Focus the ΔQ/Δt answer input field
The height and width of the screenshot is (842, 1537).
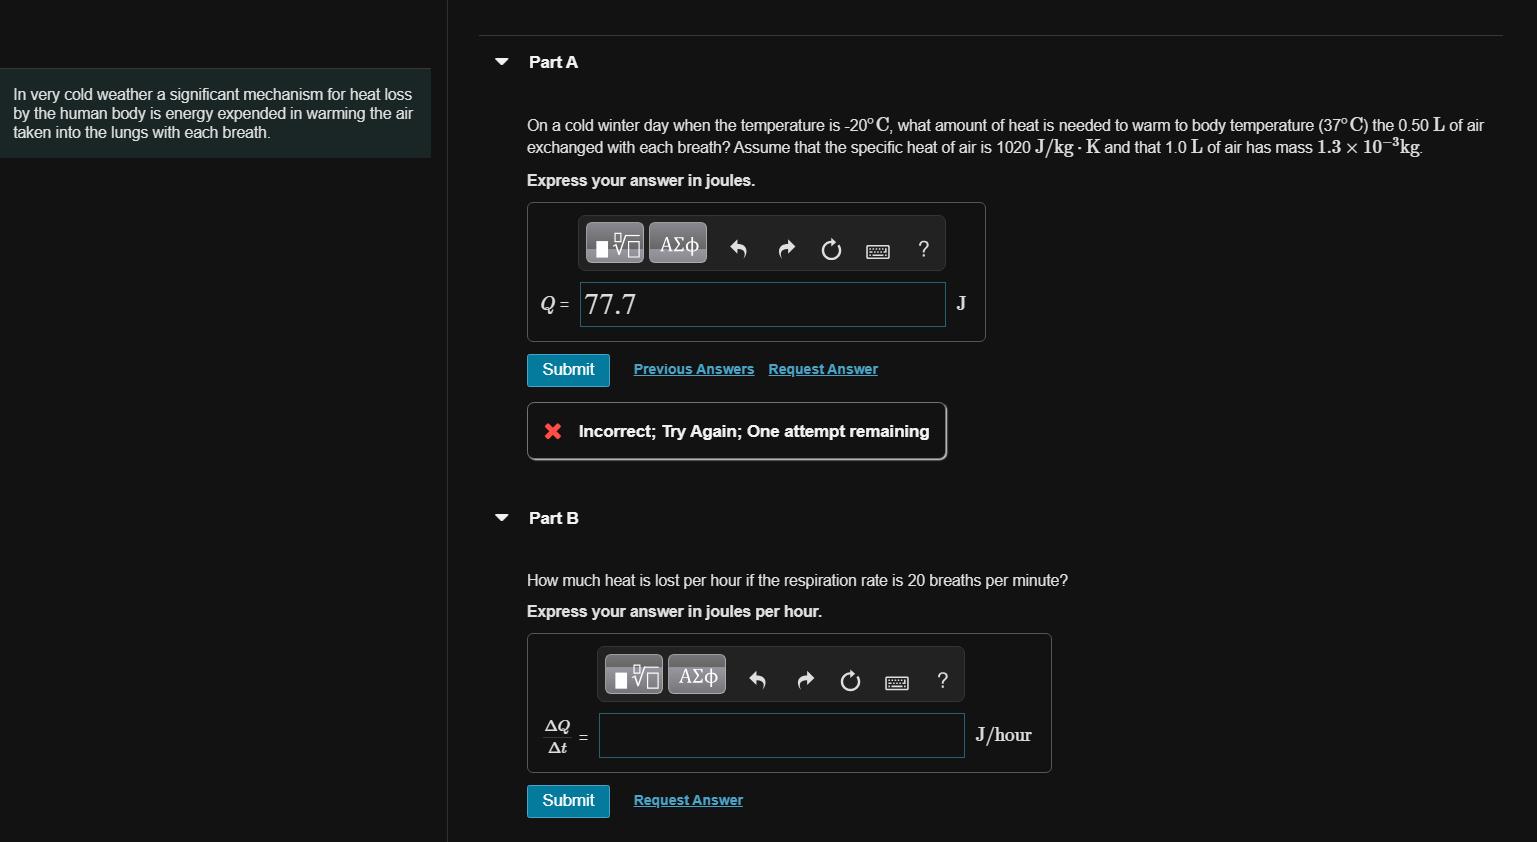click(x=782, y=735)
